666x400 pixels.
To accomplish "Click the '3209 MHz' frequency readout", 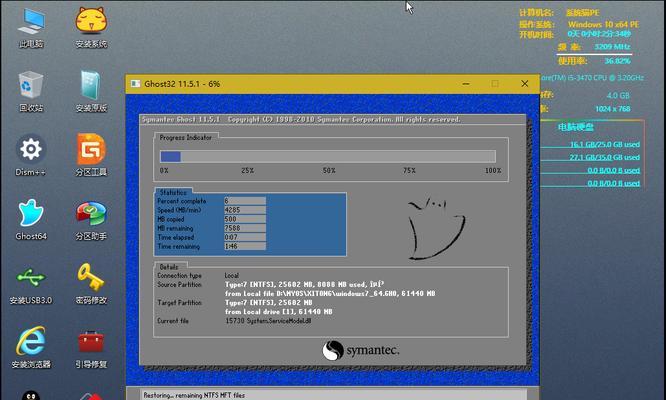I will 612,47.
